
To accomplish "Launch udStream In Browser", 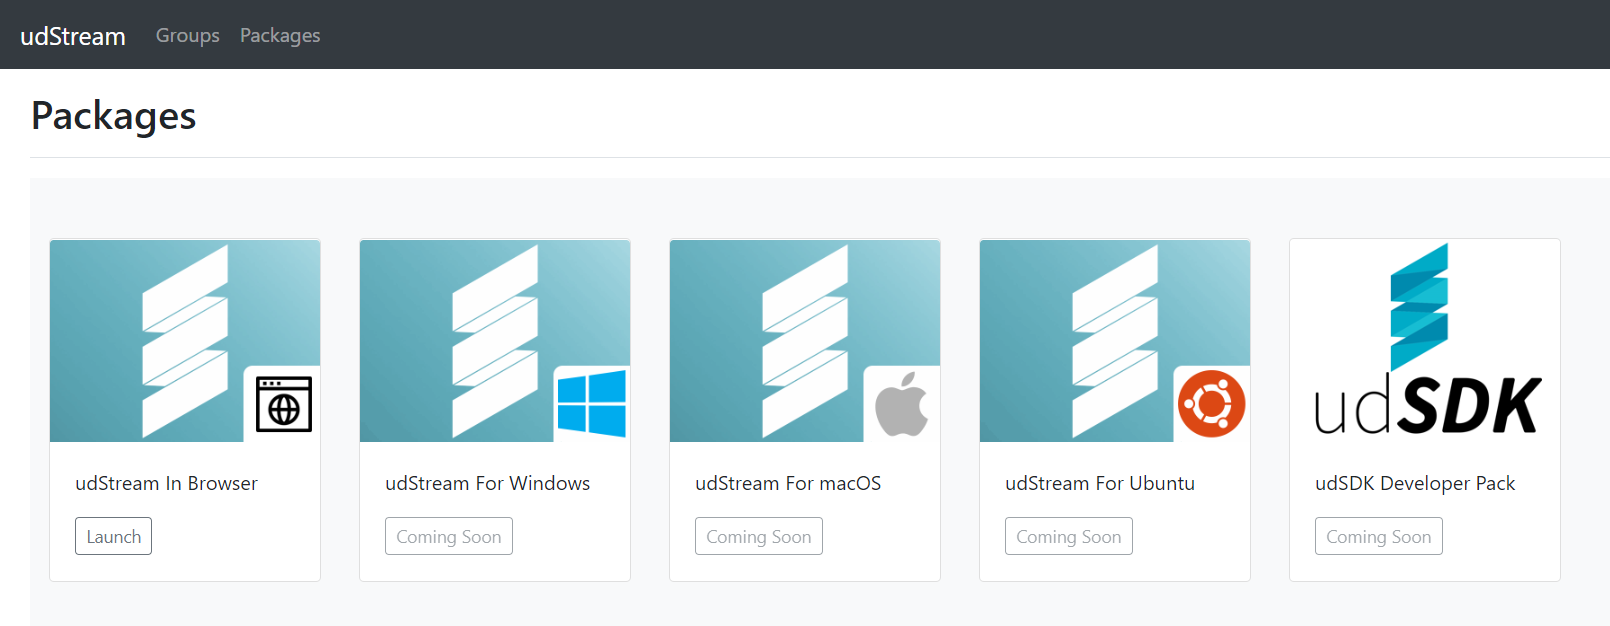I will (113, 536).
